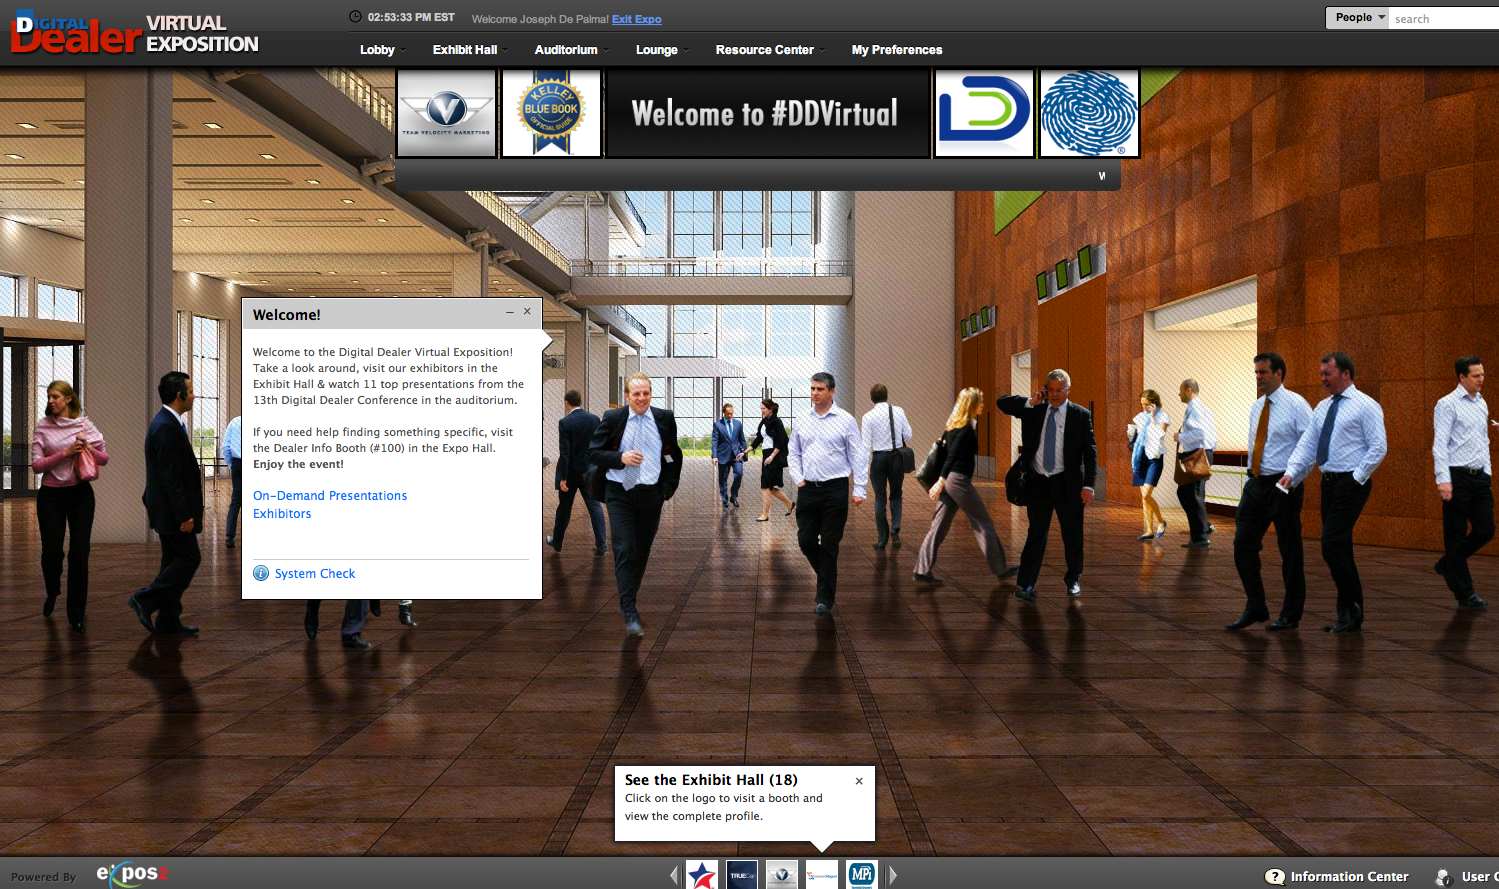Click the Exit Expo link
This screenshot has height=889, width=1499.
636,19
